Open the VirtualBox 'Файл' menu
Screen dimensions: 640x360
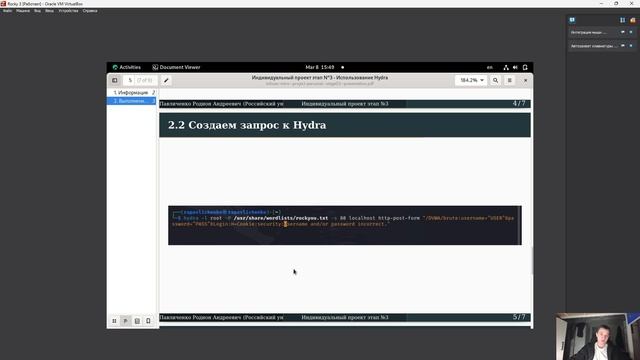(7, 11)
